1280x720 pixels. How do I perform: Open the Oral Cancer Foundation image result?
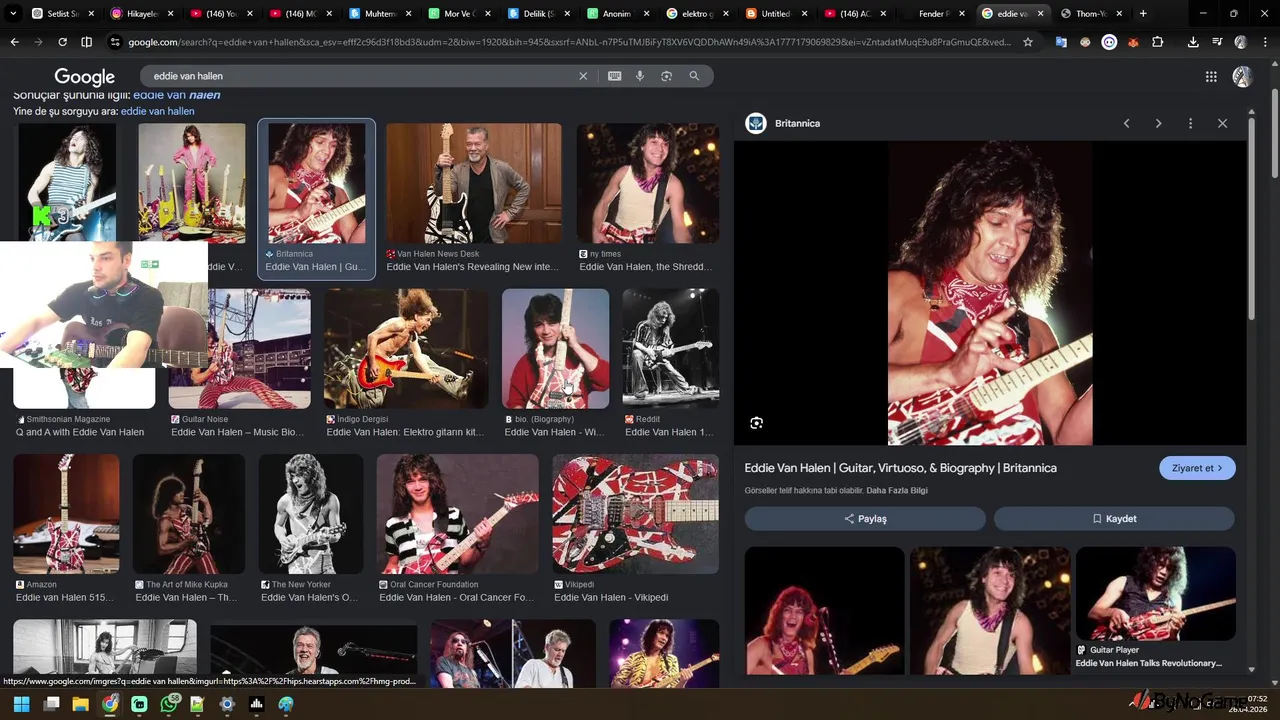457,514
